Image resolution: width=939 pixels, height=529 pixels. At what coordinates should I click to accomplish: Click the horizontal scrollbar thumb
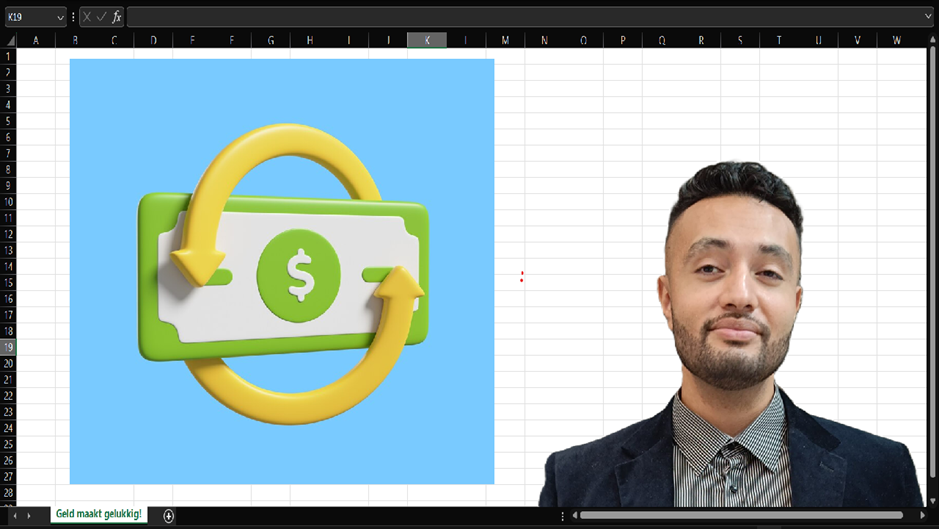coord(742,516)
